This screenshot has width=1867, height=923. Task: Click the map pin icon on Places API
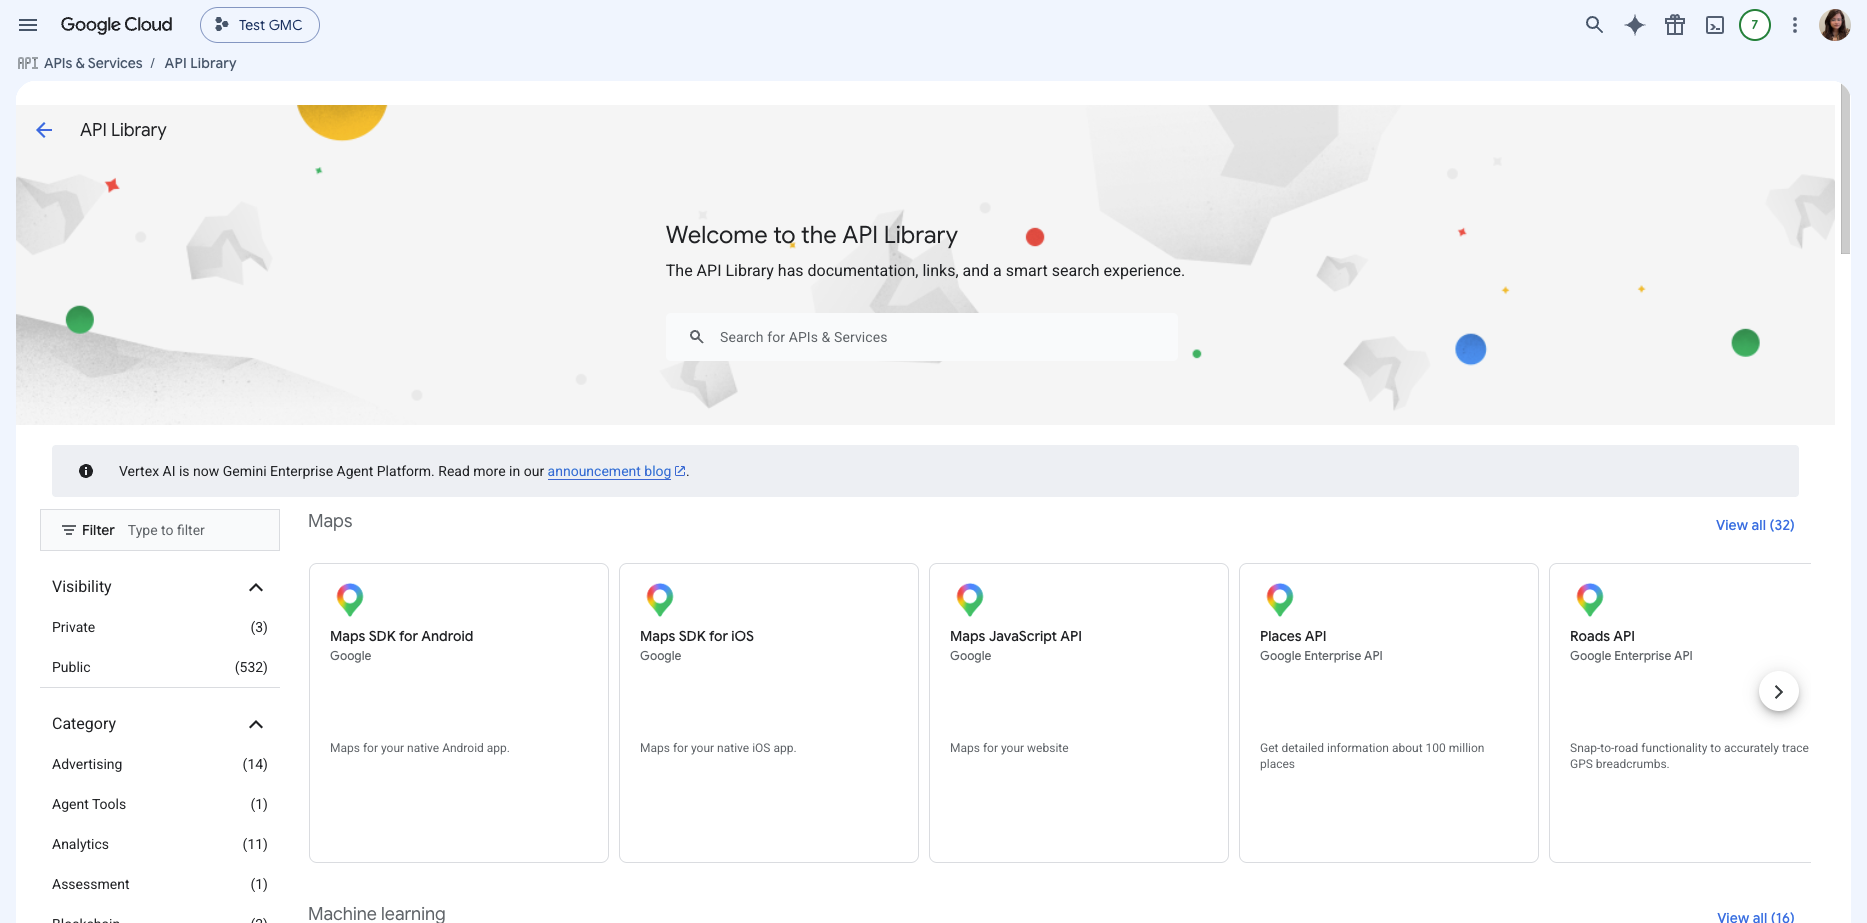1280,600
